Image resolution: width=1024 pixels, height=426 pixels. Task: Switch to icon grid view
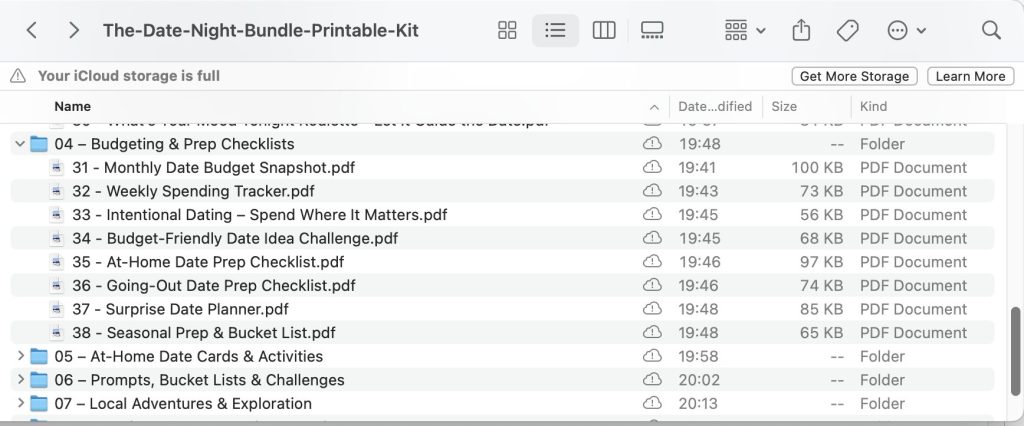pos(507,30)
